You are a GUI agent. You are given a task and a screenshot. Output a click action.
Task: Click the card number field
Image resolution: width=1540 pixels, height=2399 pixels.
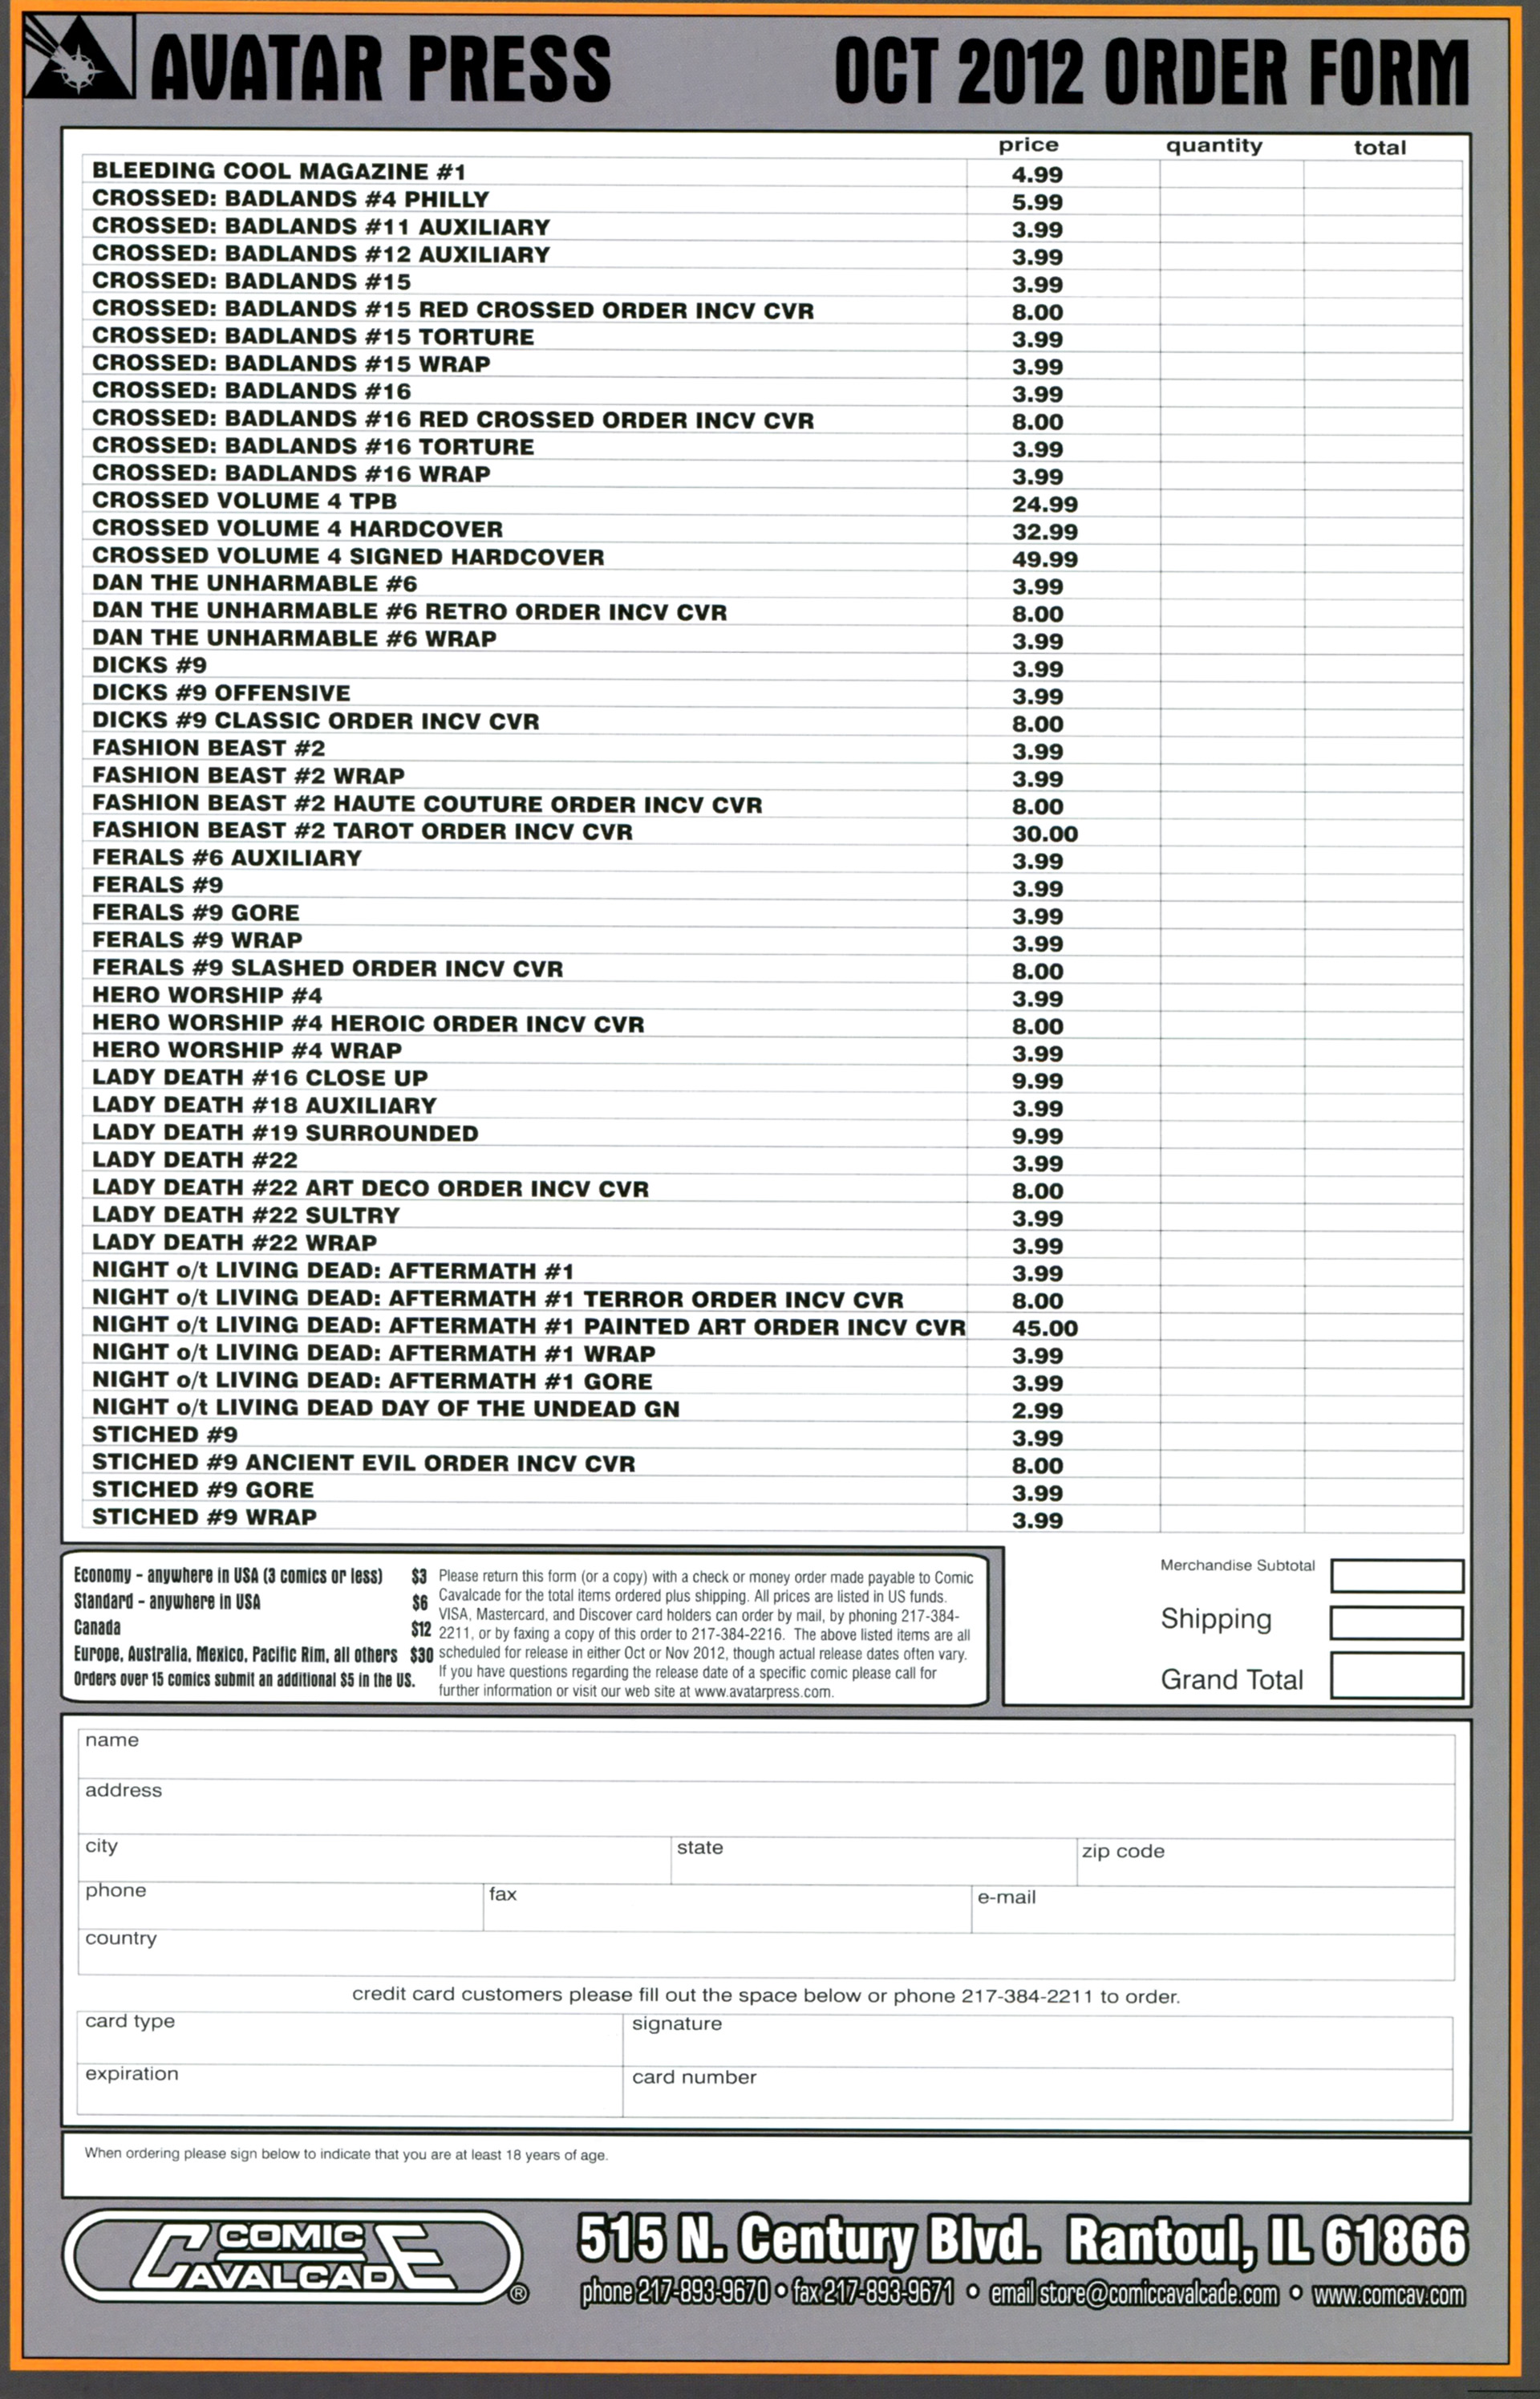pyautogui.click(x=1037, y=2094)
